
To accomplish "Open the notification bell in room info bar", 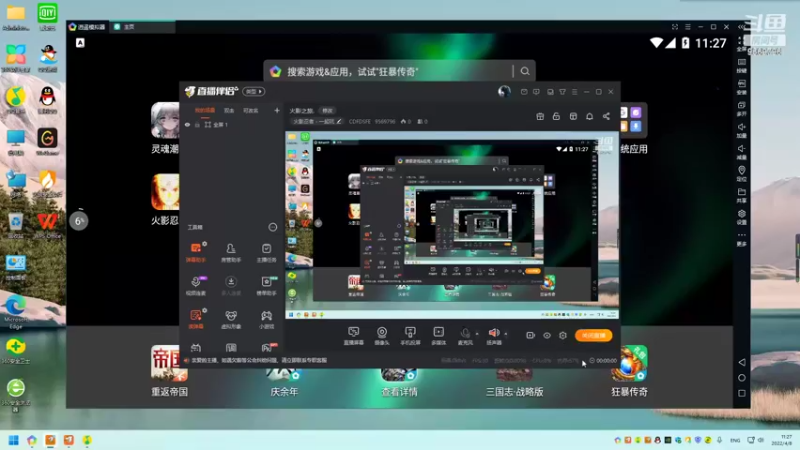I will click(x=589, y=116).
